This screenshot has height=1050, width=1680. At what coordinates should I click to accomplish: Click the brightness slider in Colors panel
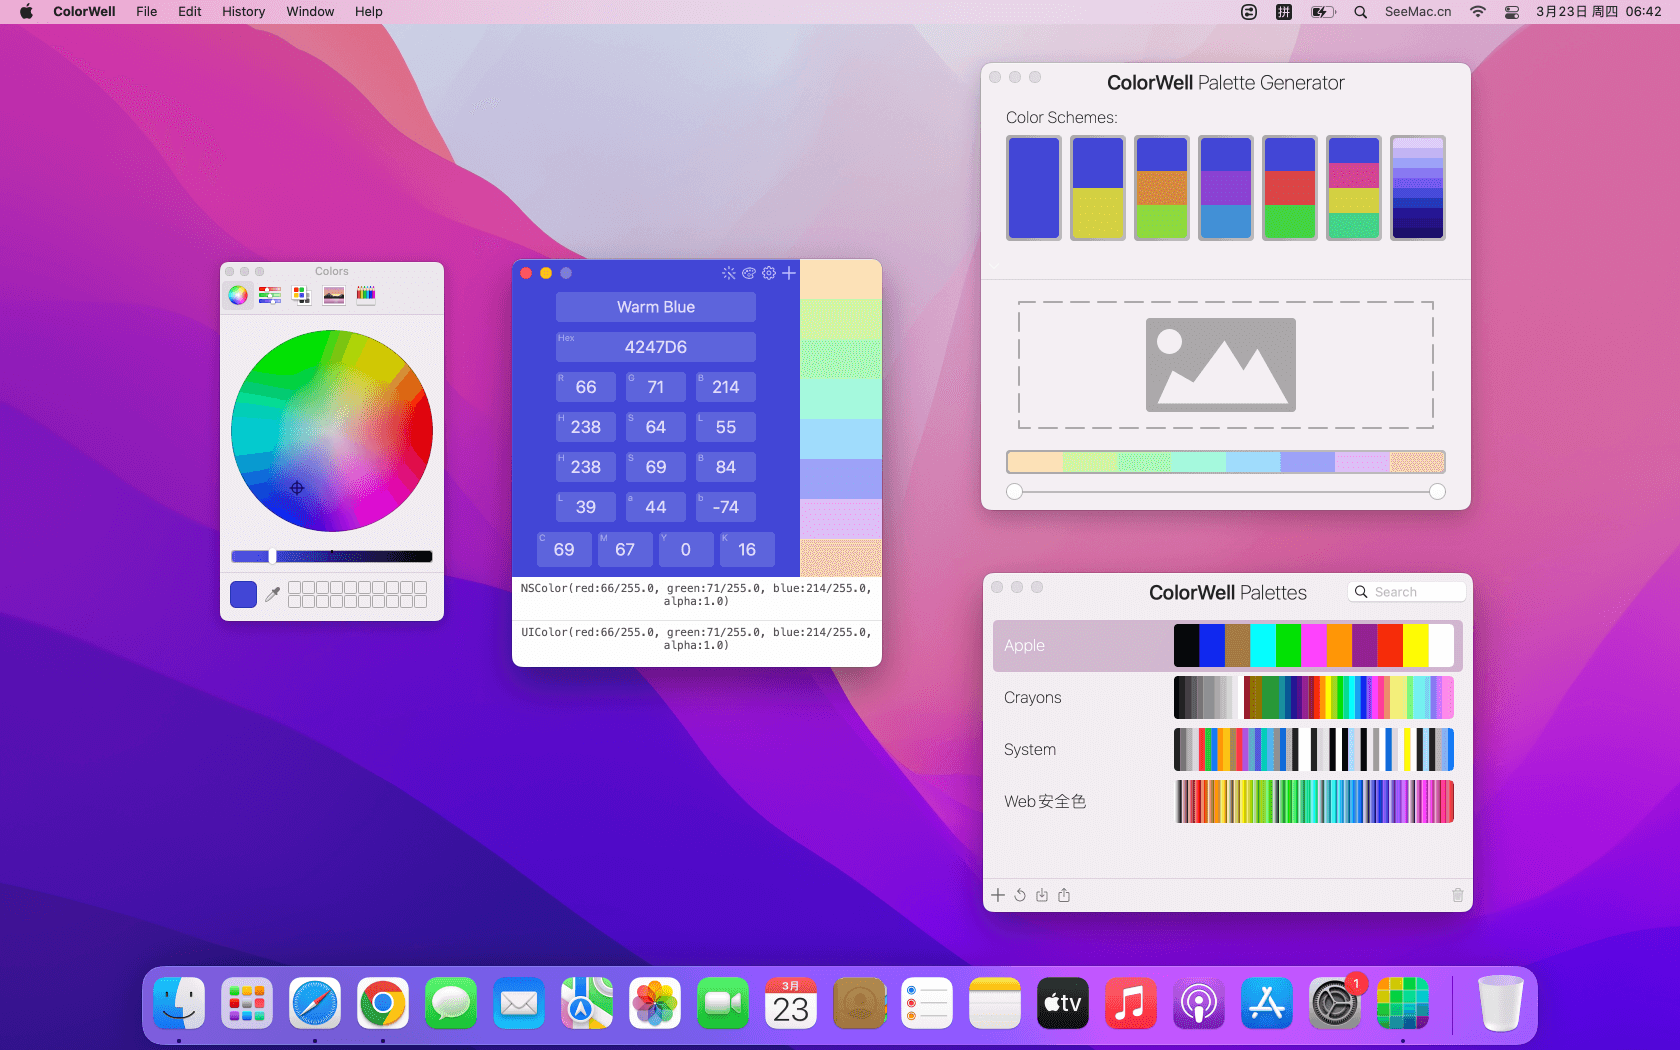point(332,557)
